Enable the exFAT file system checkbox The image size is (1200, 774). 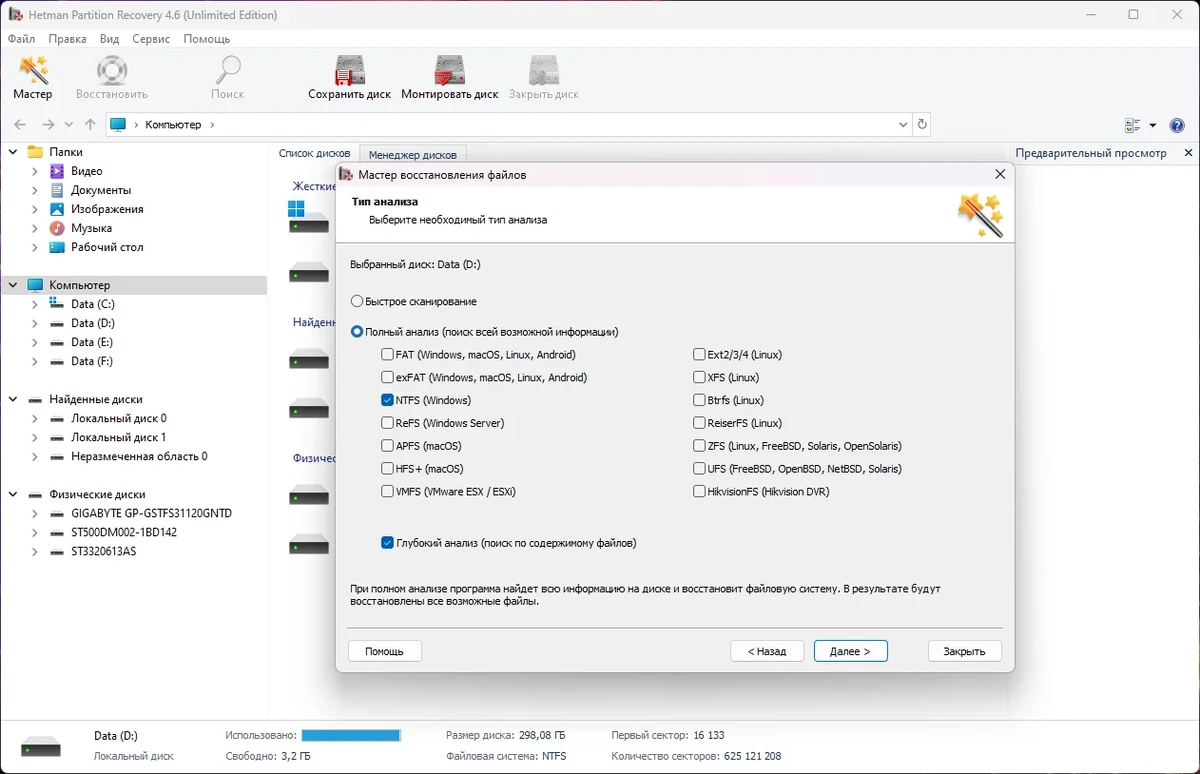pyautogui.click(x=387, y=378)
